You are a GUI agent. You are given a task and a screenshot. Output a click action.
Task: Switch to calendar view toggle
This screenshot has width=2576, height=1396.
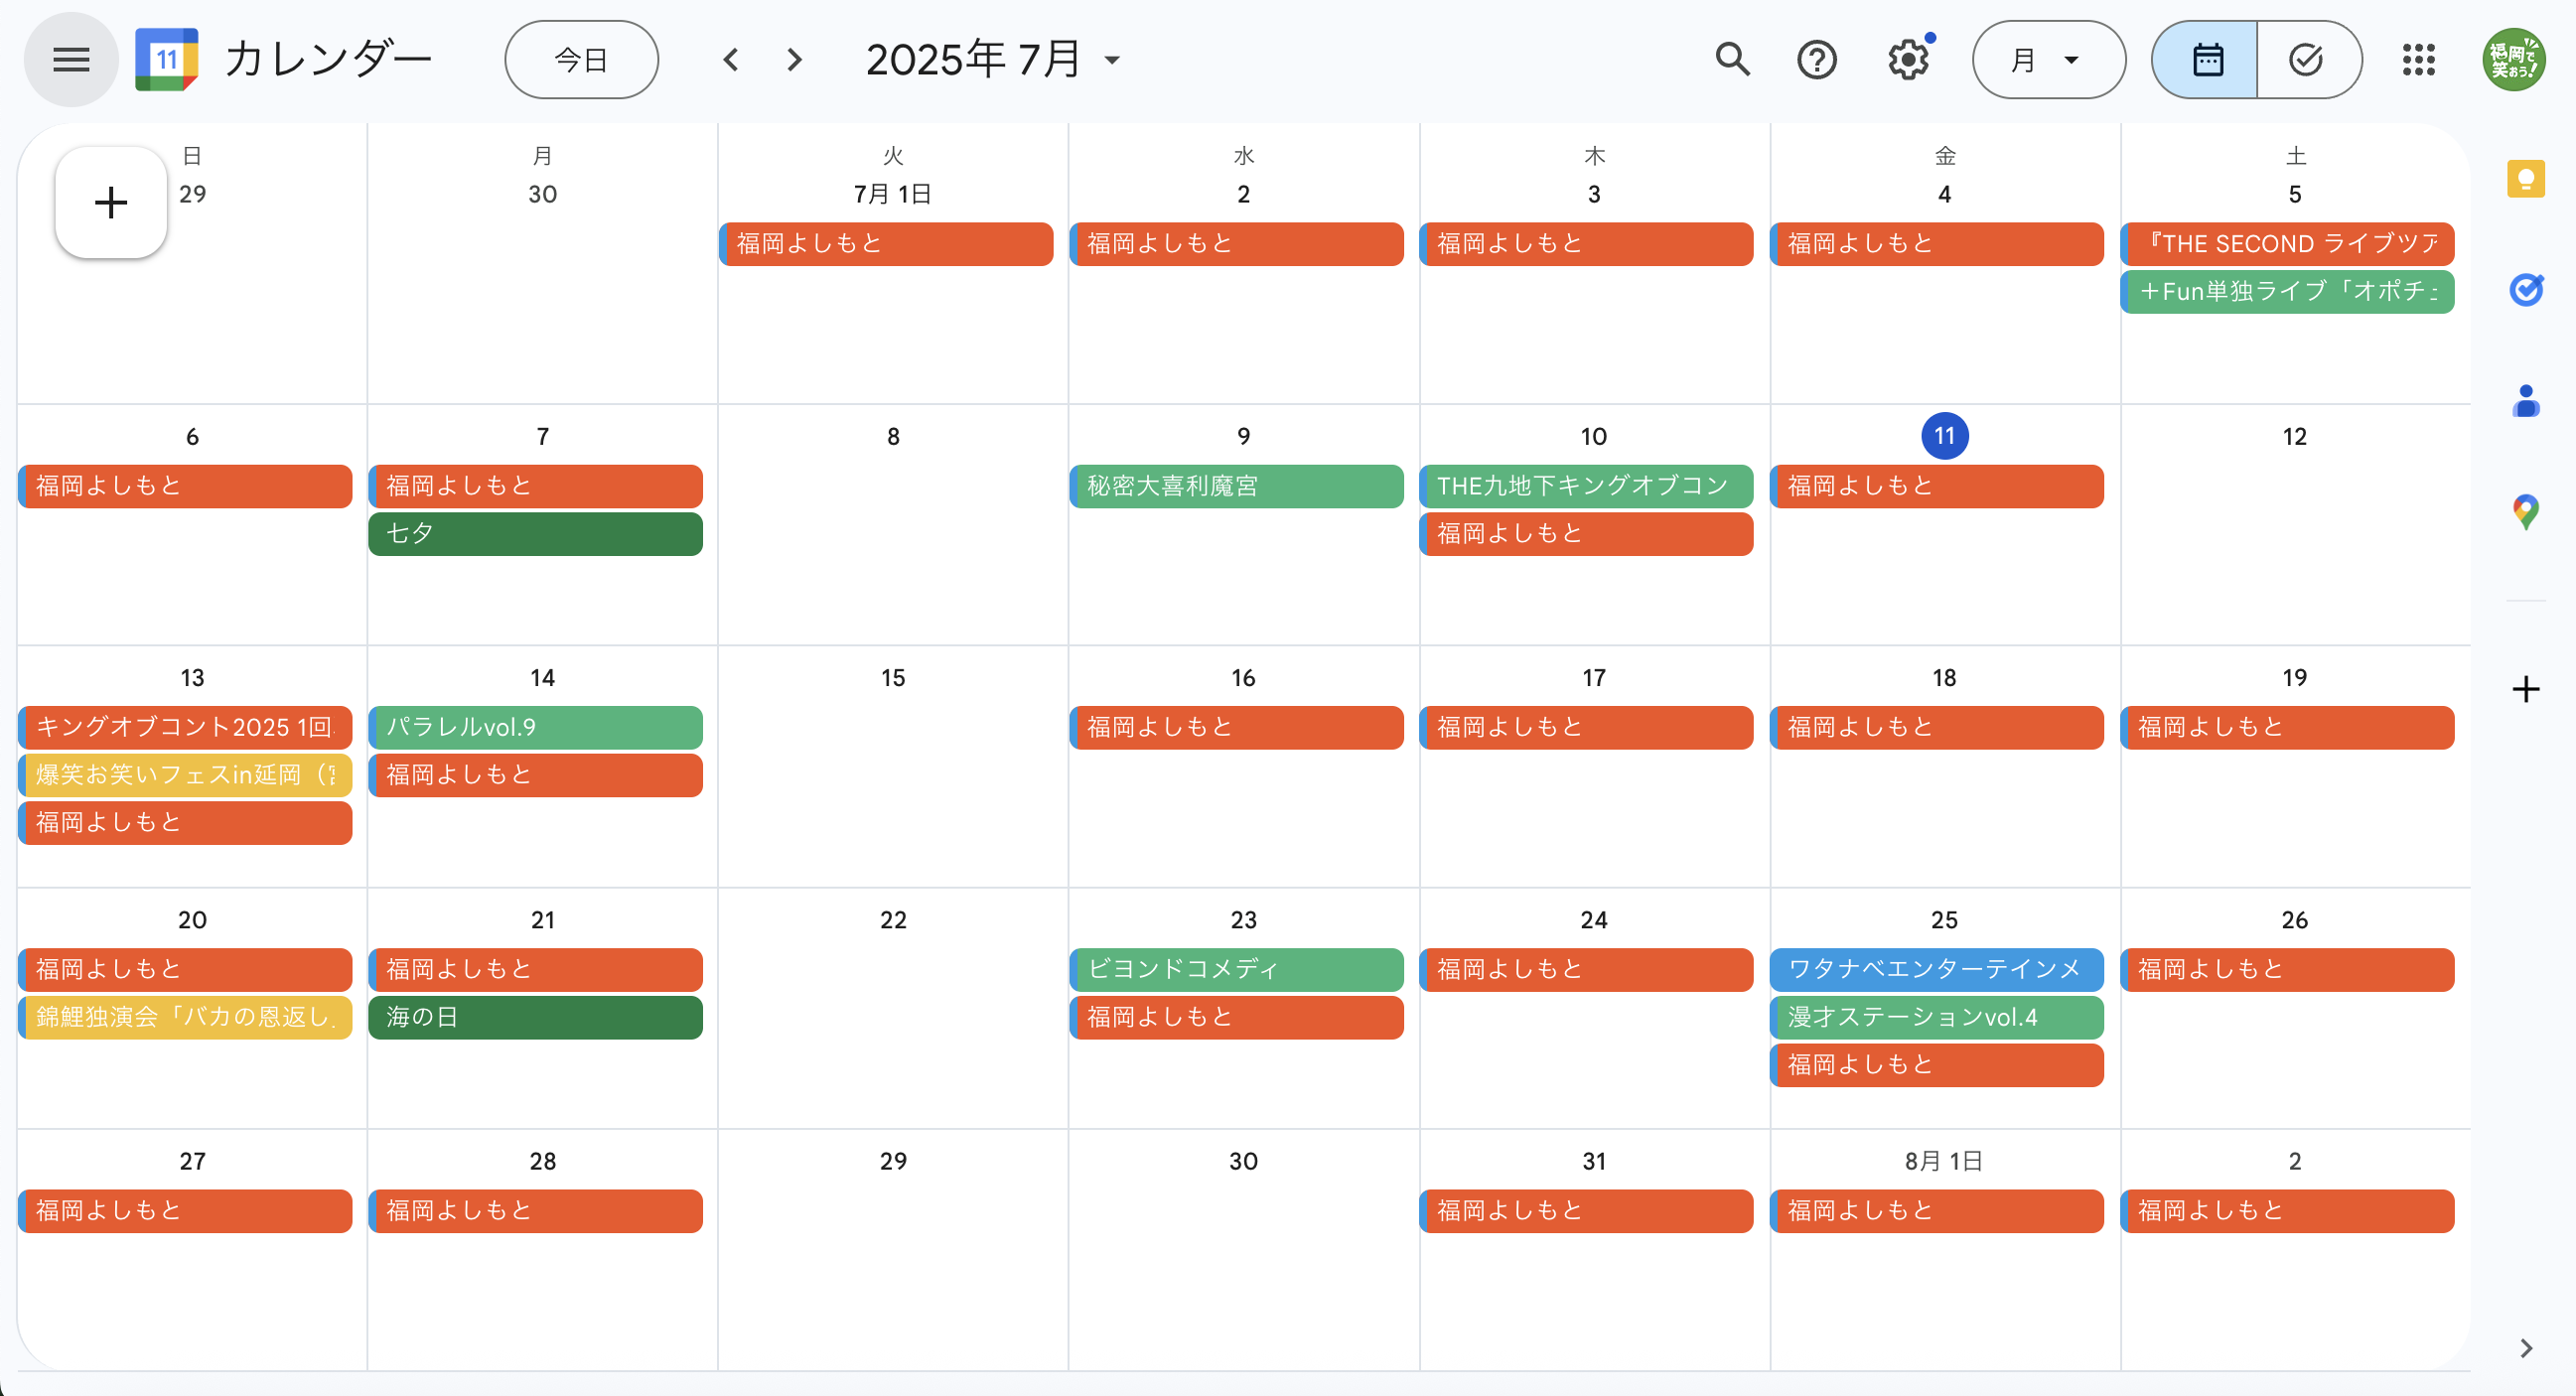pyautogui.click(x=2207, y=60)
